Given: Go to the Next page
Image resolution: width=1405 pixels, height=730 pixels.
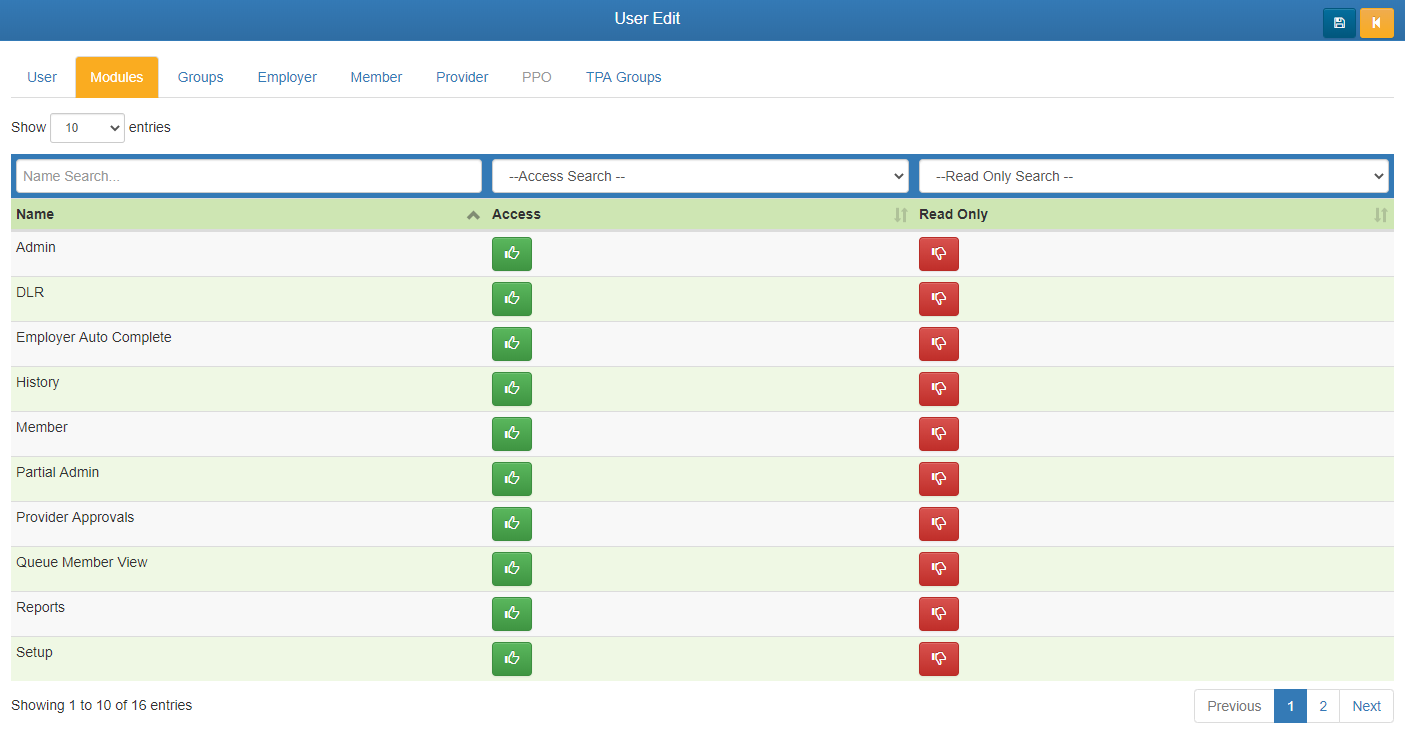Looking at the screenshot, I should click(x=1366, y=706).
